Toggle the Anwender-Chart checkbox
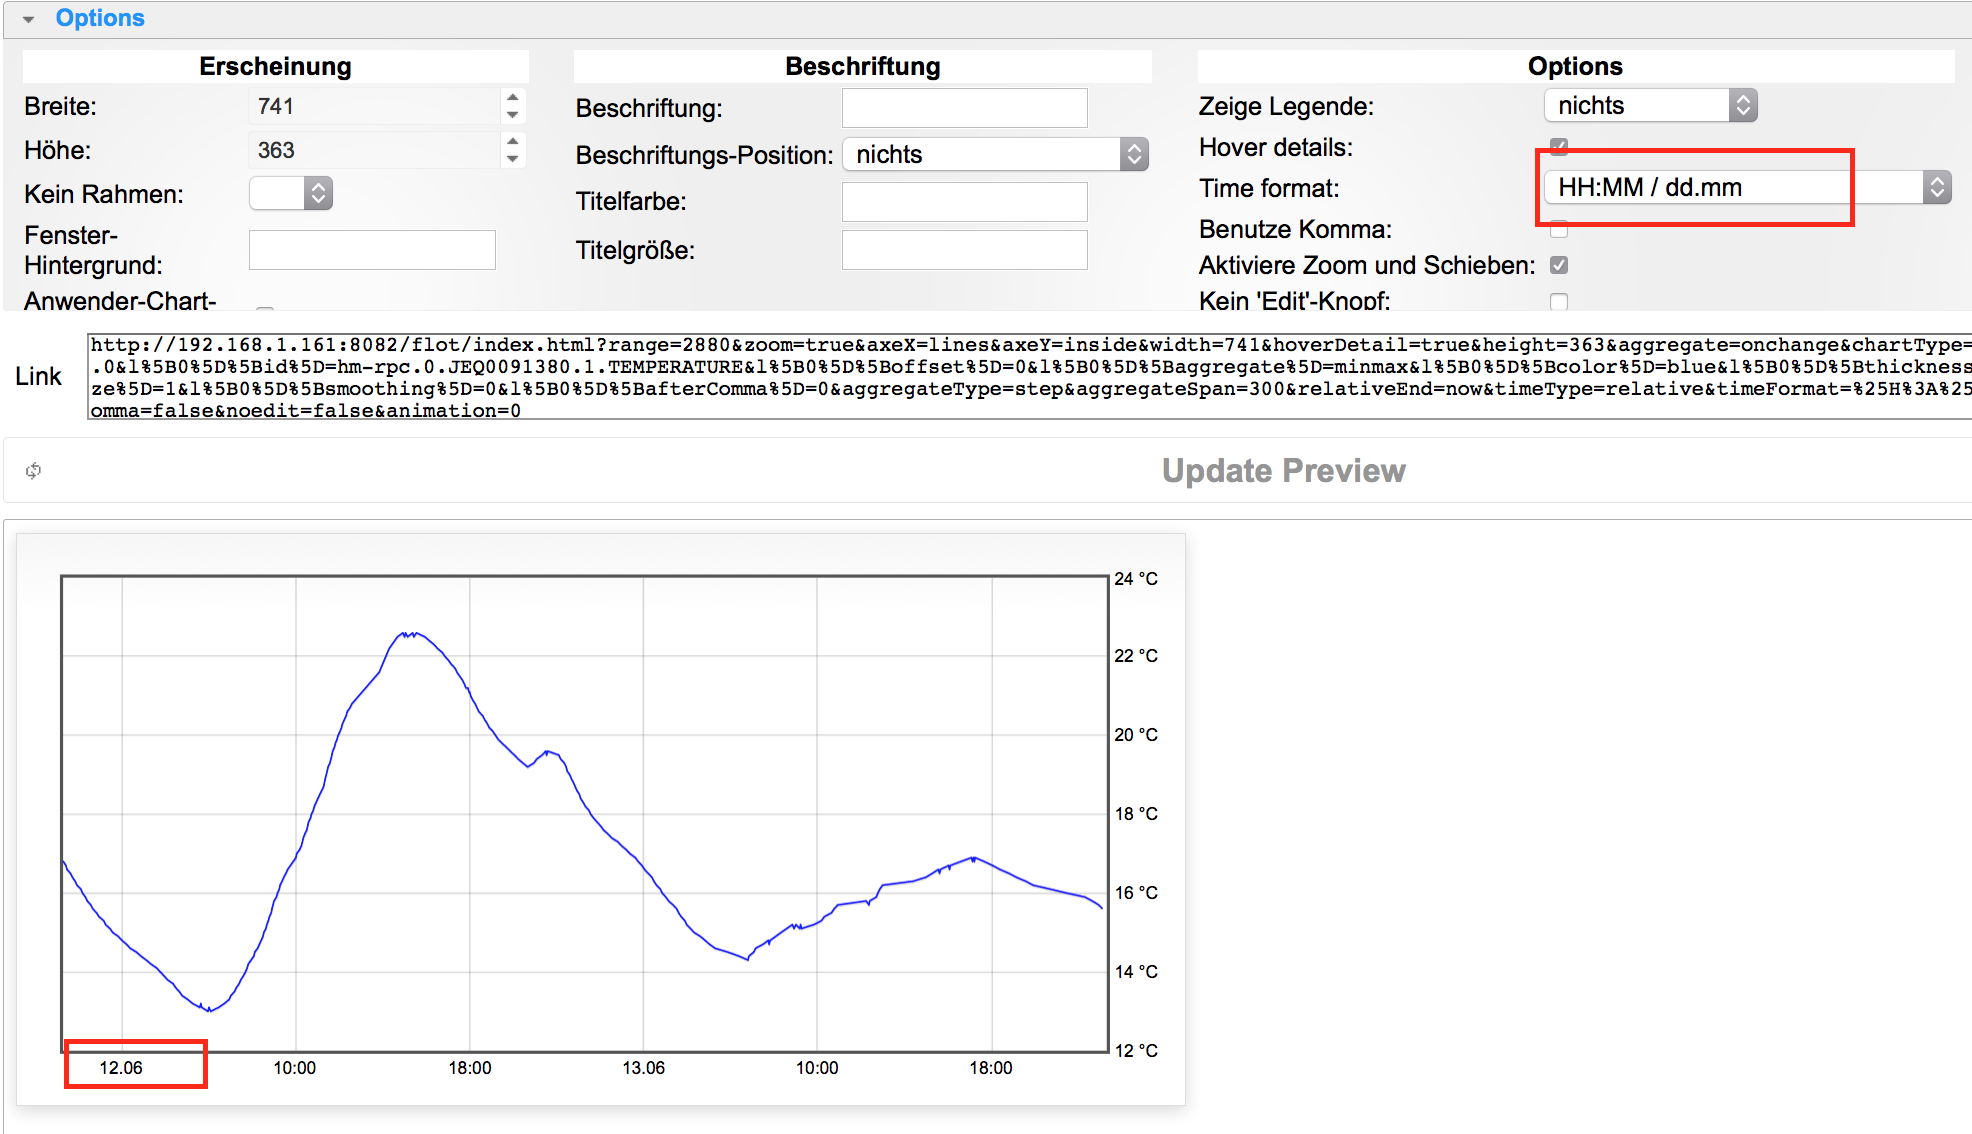The width and height of the screenshot is (1972, 1134). [265, 308]
